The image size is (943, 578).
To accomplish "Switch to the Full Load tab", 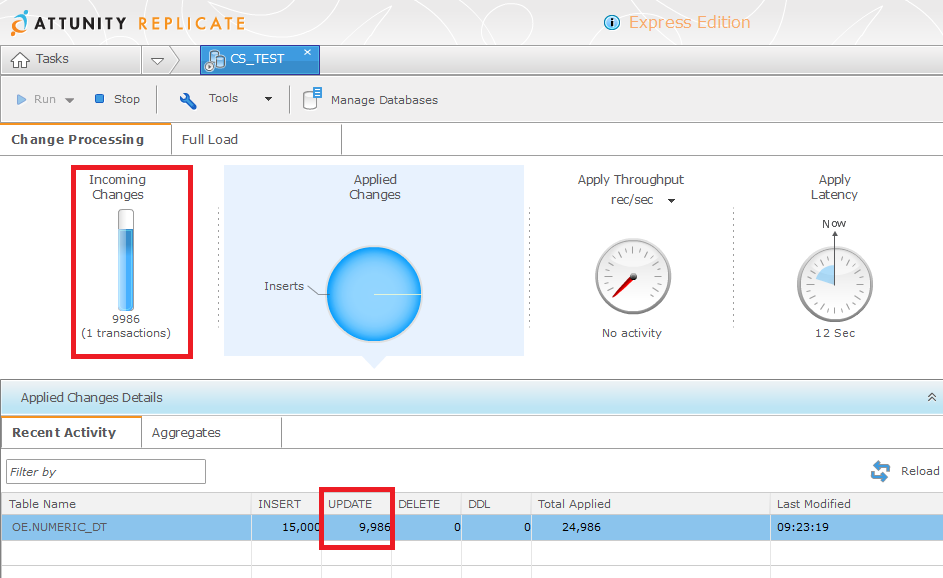I will pyautogui.click(x=256, y=140).
